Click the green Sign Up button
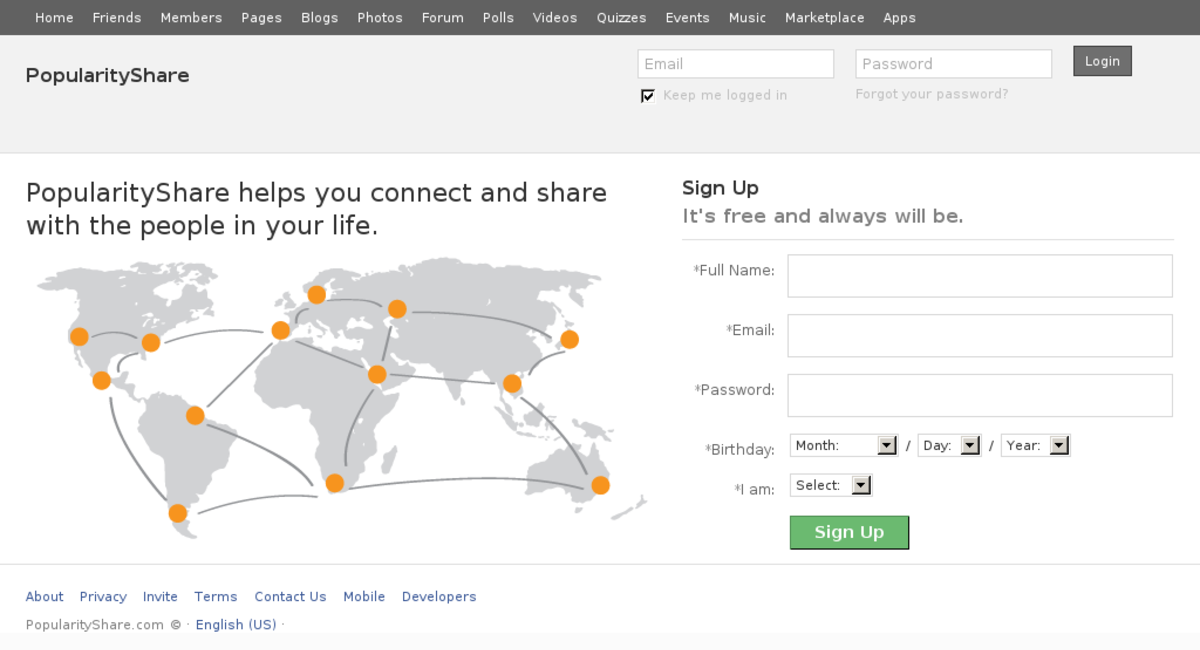 pyautogui.click(x=849, y=533)
